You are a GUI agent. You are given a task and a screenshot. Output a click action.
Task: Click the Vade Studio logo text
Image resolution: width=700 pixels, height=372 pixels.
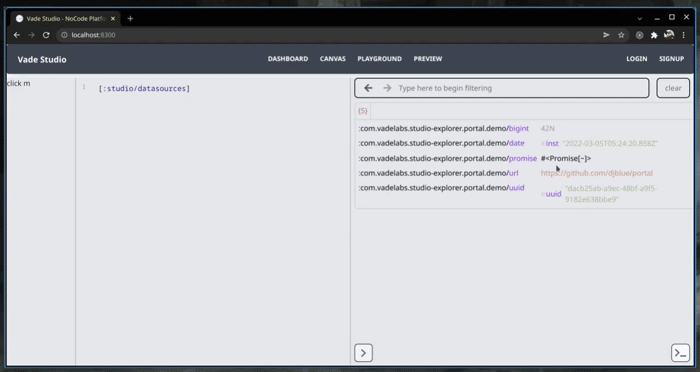point(42,59)
